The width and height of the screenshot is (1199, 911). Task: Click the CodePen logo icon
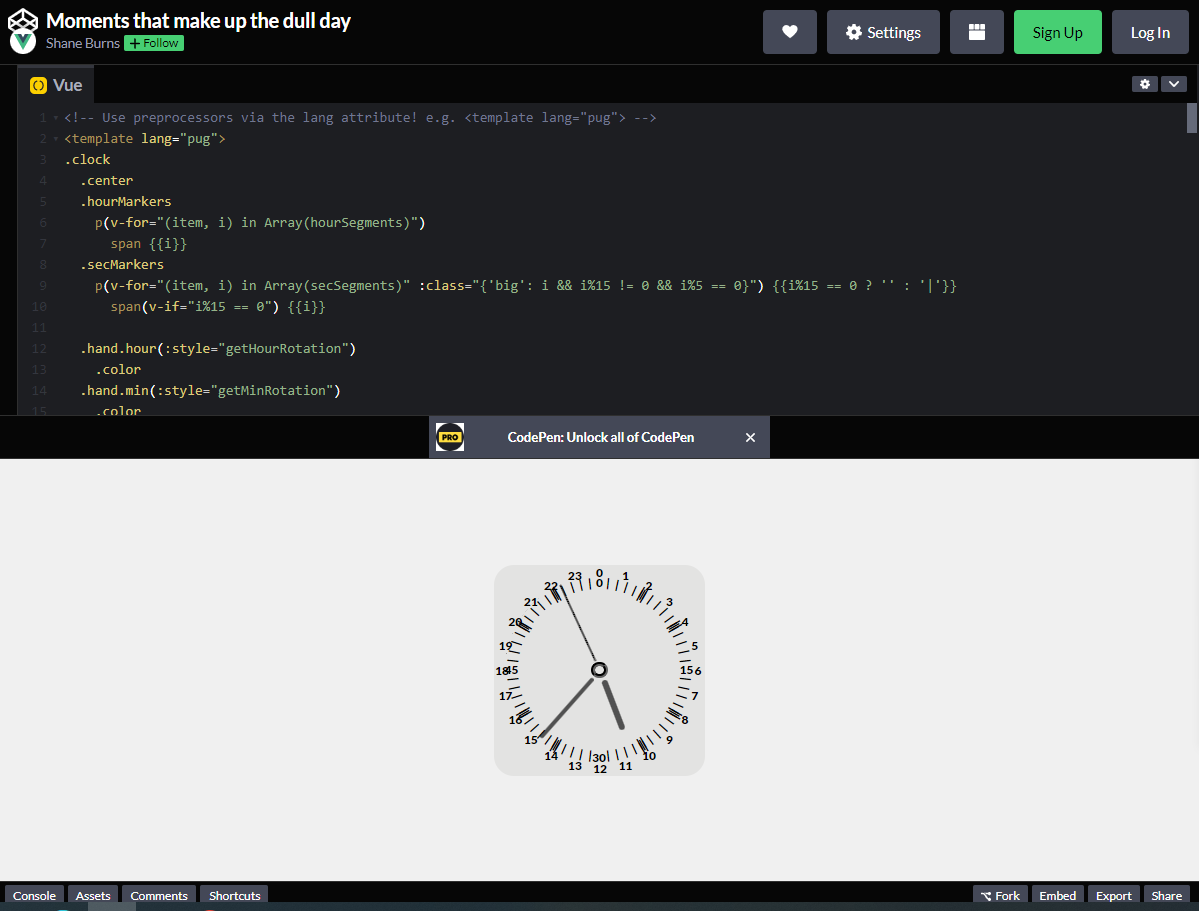(23, 21)
